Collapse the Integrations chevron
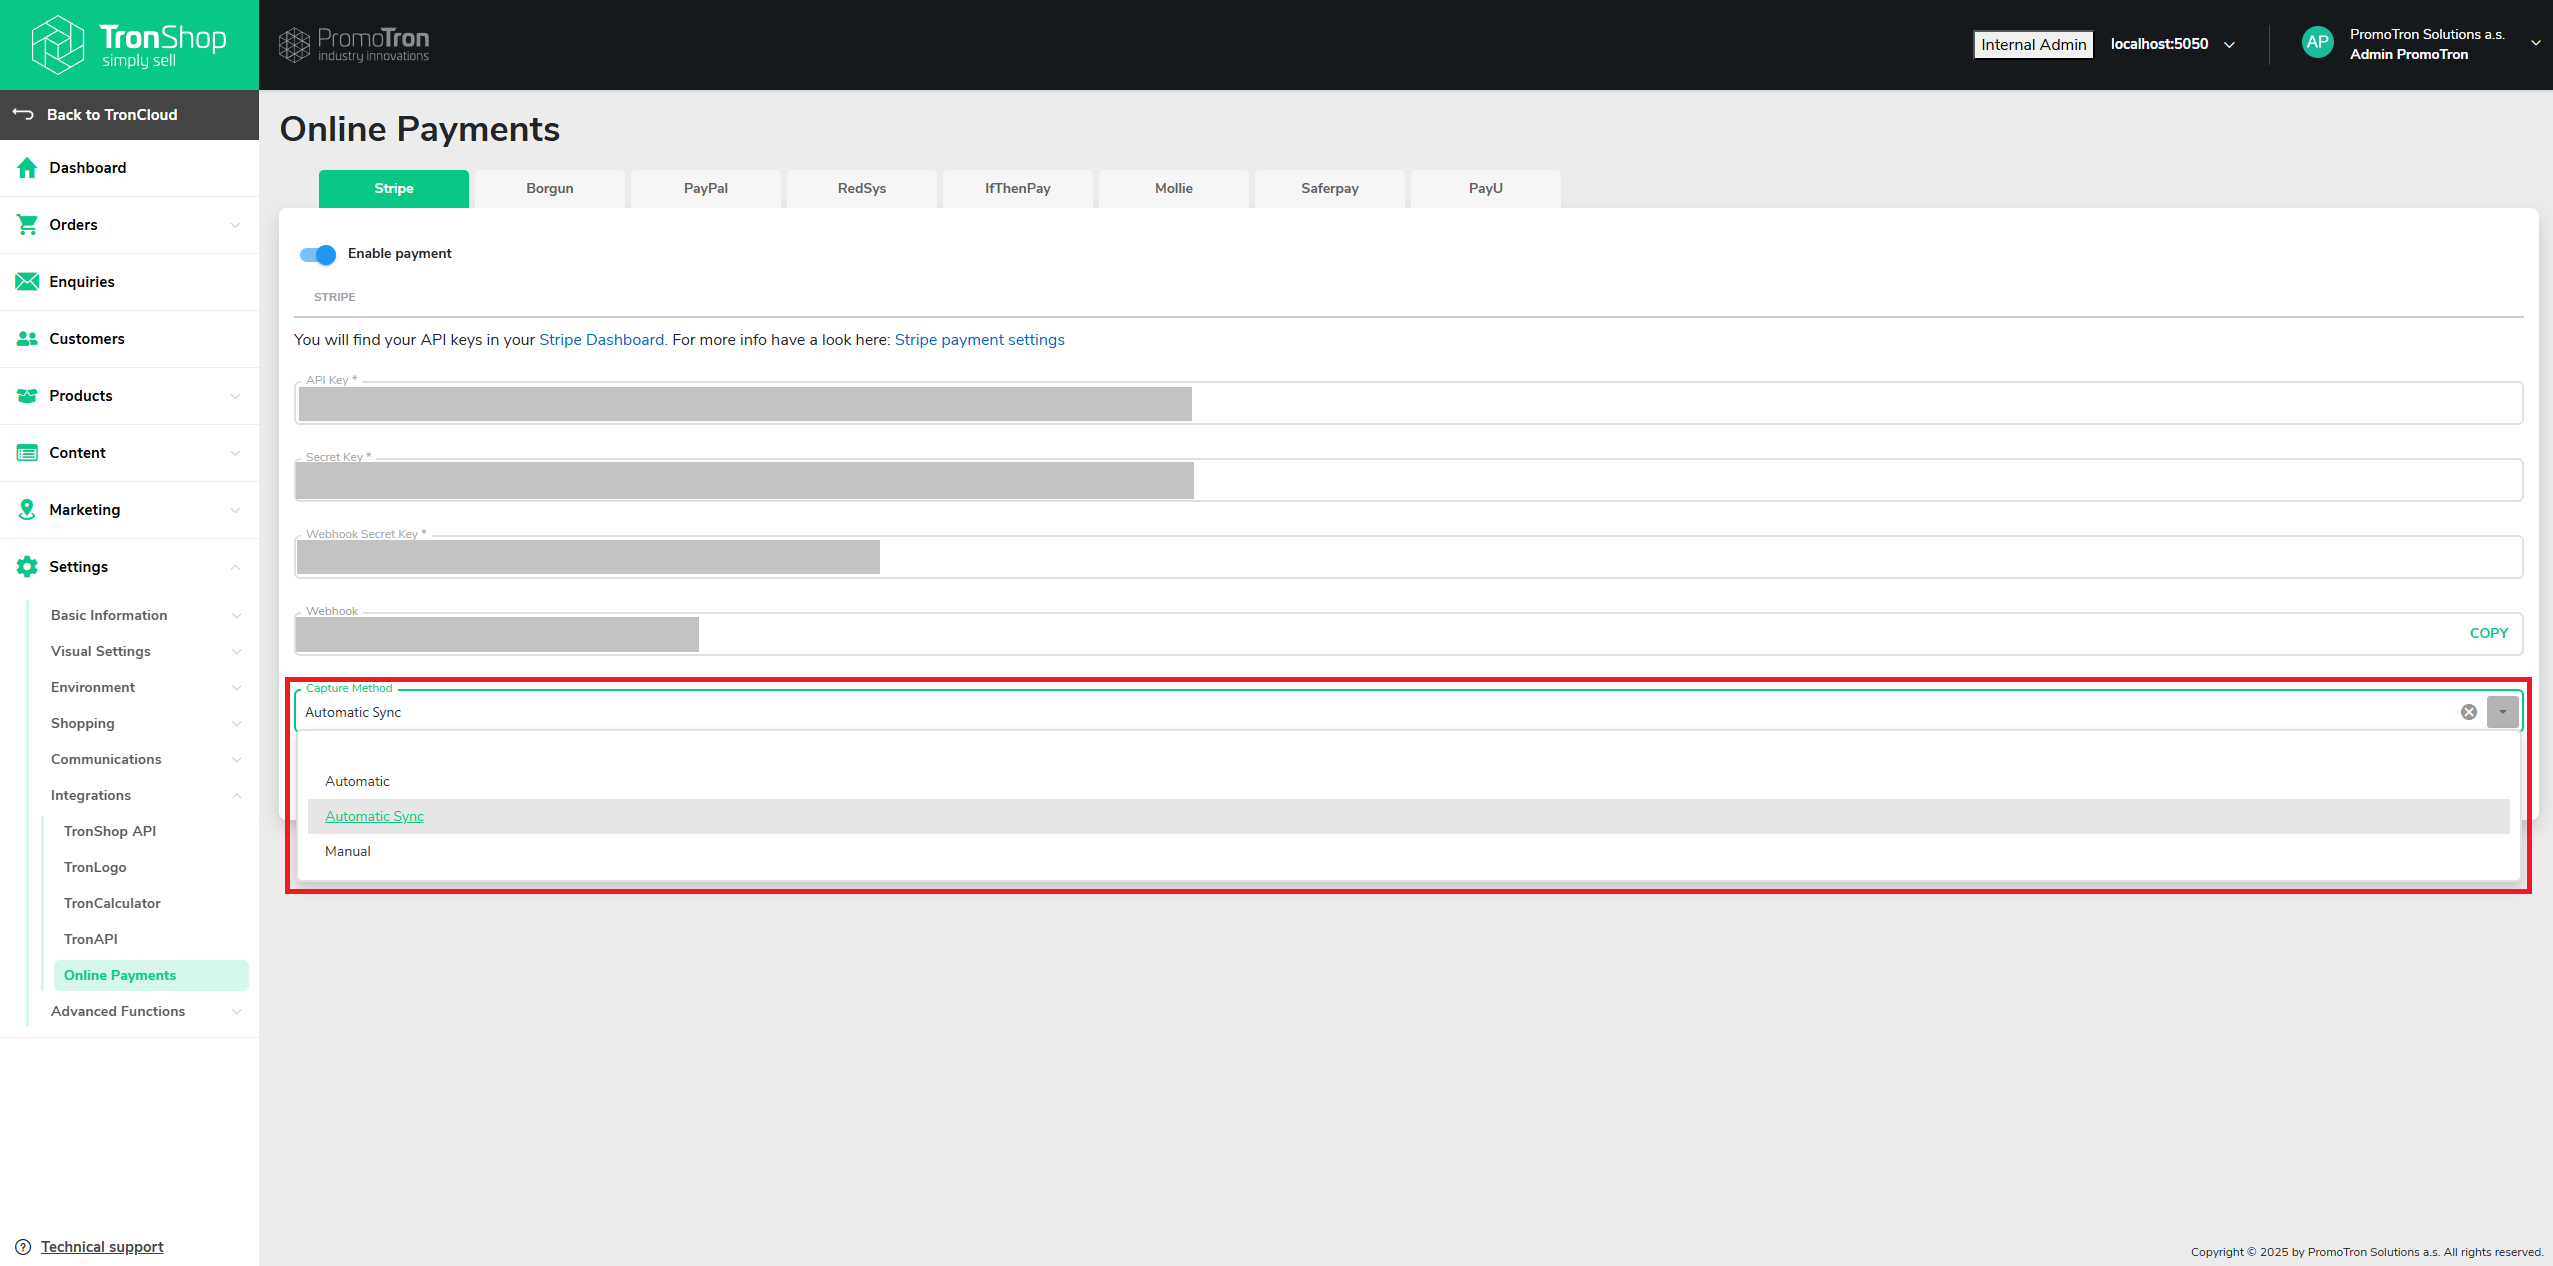Screen dimensions: 2553x1266 [x=237, y=795]
